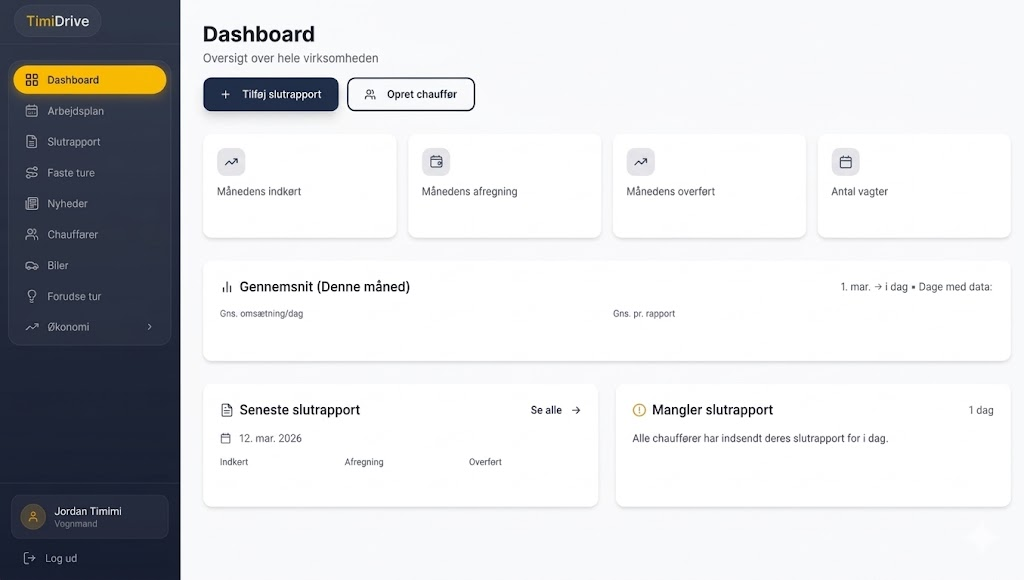Click the Gns. pr. rapport label

point(644,314)
